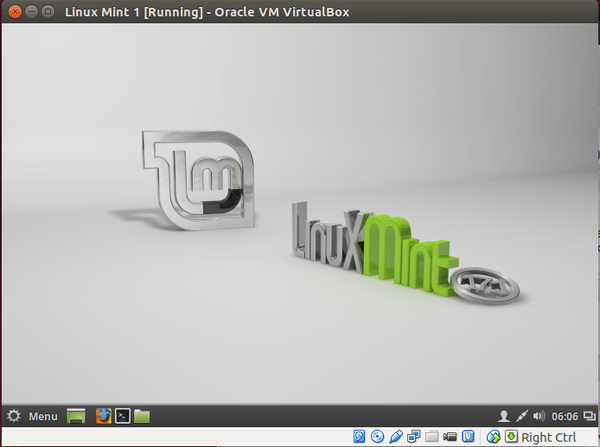Open the network connection applet
The image size is (600, 447).
pyautogui.click(x=521, y=416)
